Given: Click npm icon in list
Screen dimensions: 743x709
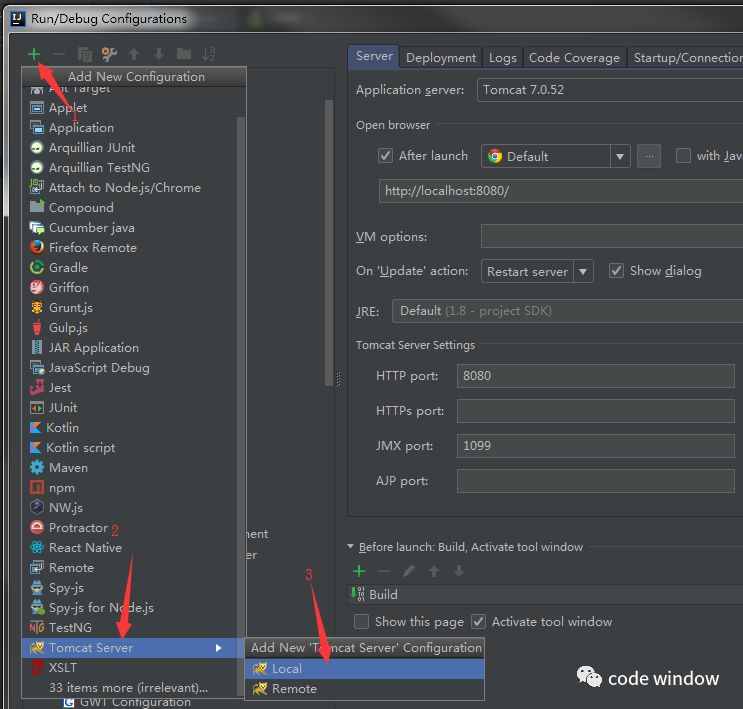Looking at the screenshot, I should (37, 488).
